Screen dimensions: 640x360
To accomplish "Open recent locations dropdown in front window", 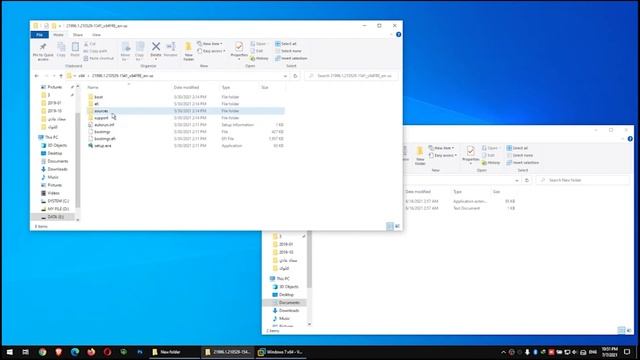I will tap(54, 76).
